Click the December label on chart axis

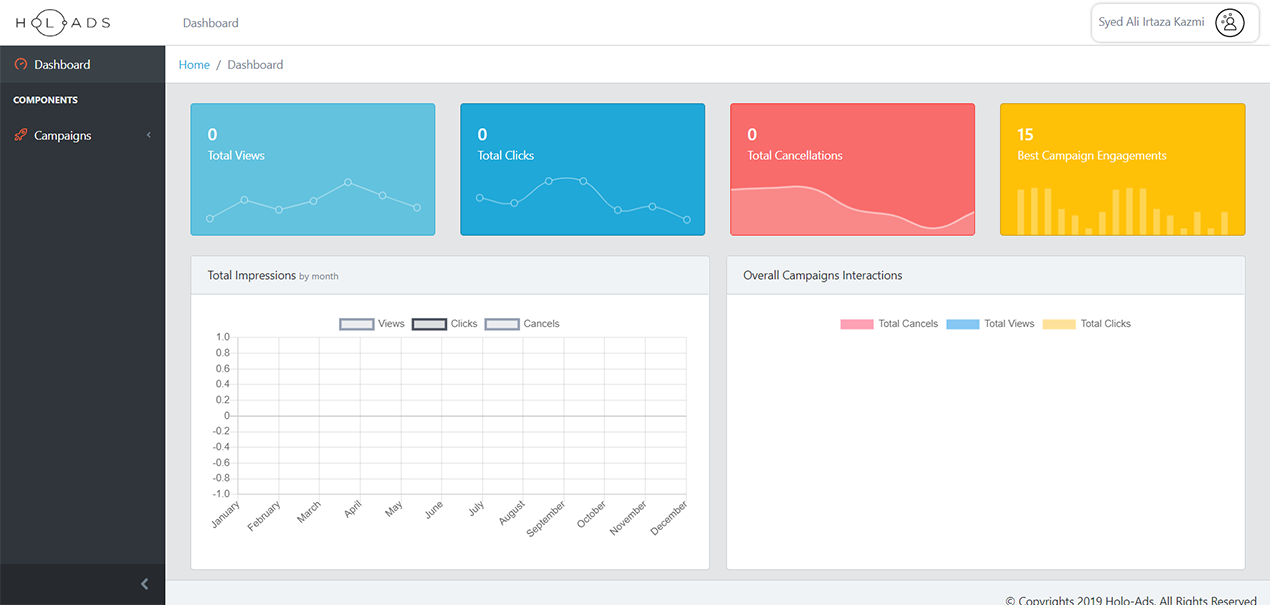point(669,518)
